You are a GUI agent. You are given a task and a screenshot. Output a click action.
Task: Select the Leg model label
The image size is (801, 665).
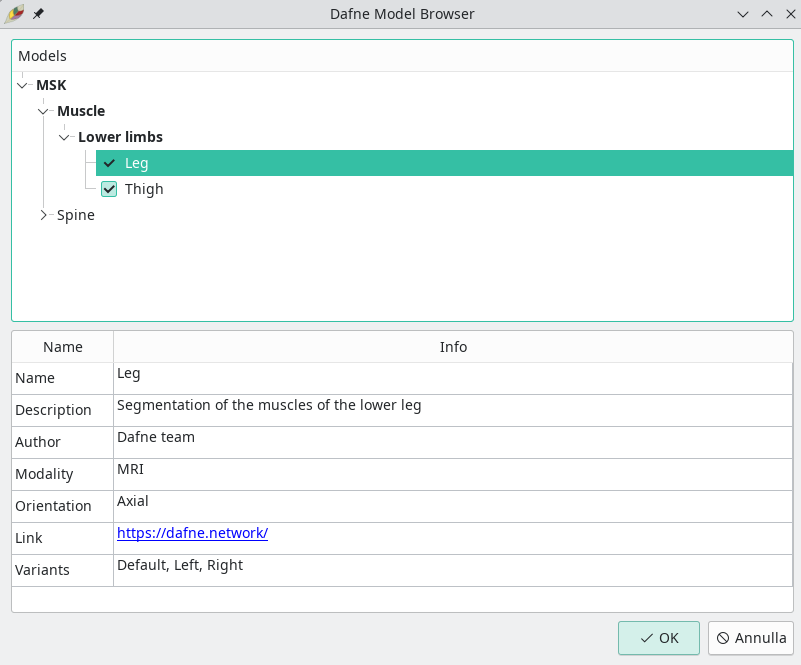pyautogui.click(x=136, y=163)
